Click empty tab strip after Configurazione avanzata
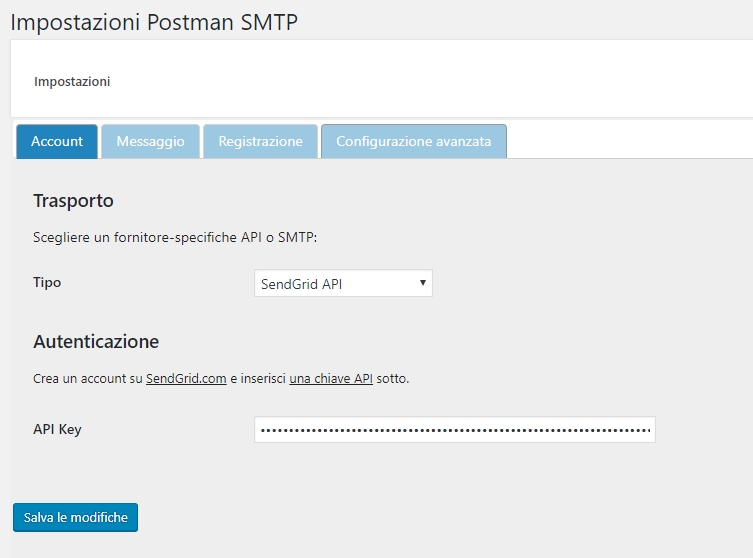The width and height of the screenshot is (753, 558). pyautogui.click(x=629, y=141)
